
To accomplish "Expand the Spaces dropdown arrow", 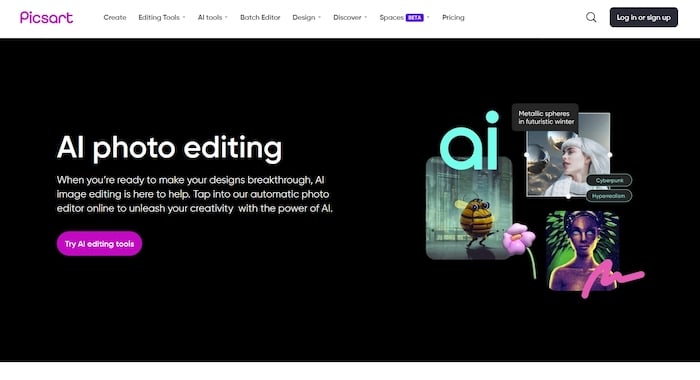I will [428, 17].
